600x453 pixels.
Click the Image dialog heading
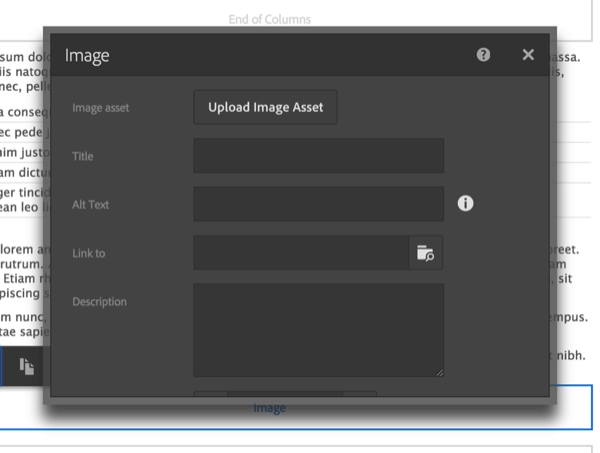(87, 56)
